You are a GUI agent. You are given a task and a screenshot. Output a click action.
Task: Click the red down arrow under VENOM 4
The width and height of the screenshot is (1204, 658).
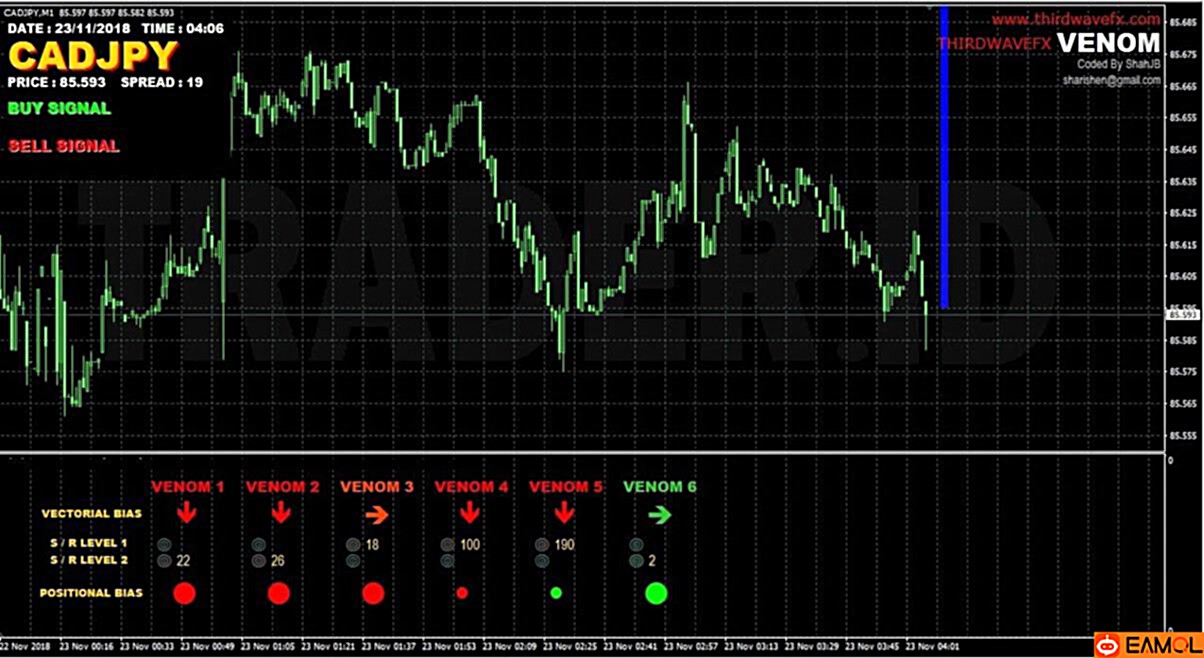[x=470, y=514]
